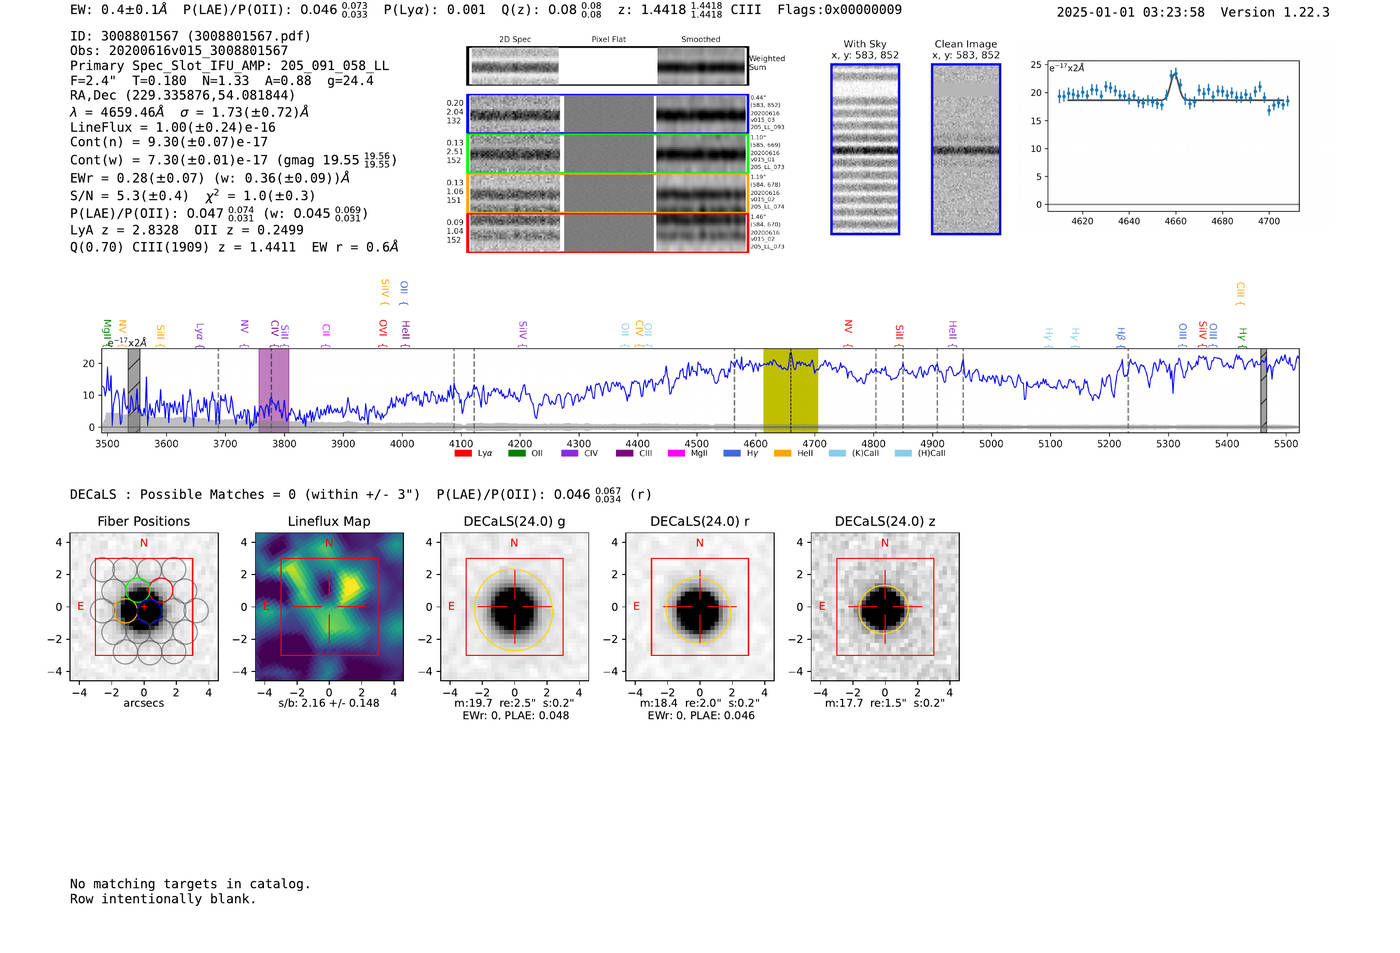Select the RA,Dec coordinates line
1400x953 pixels.
tap(183, 96)
